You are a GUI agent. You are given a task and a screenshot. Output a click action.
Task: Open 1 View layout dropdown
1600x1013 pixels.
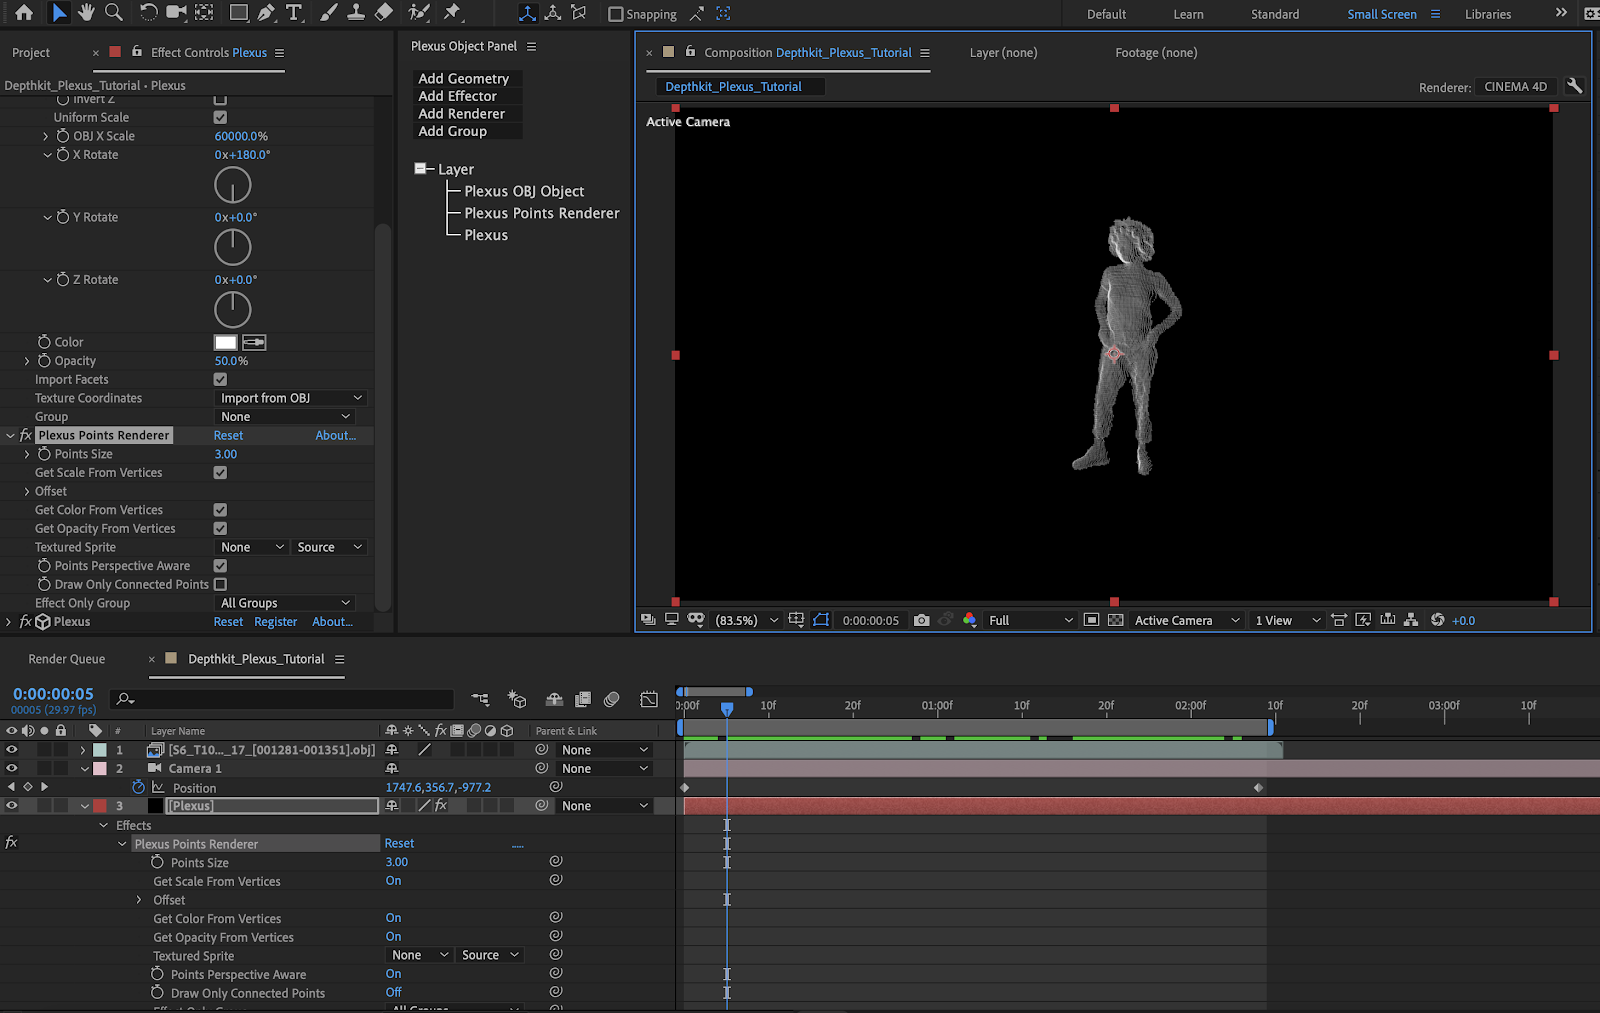coord(1288,620)
